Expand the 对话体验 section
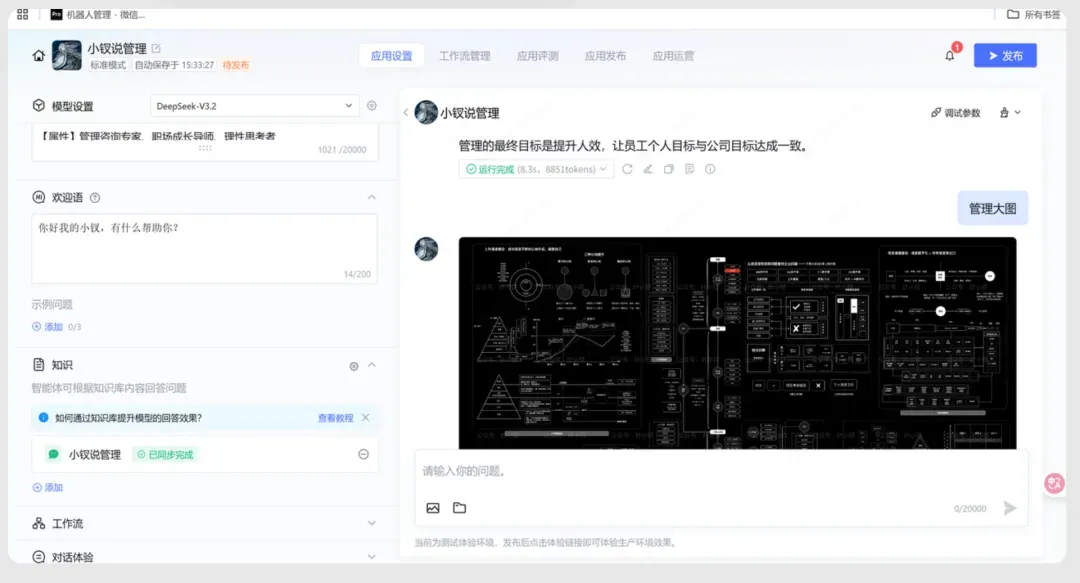1080x583 pixels. (x=371, y=556)
